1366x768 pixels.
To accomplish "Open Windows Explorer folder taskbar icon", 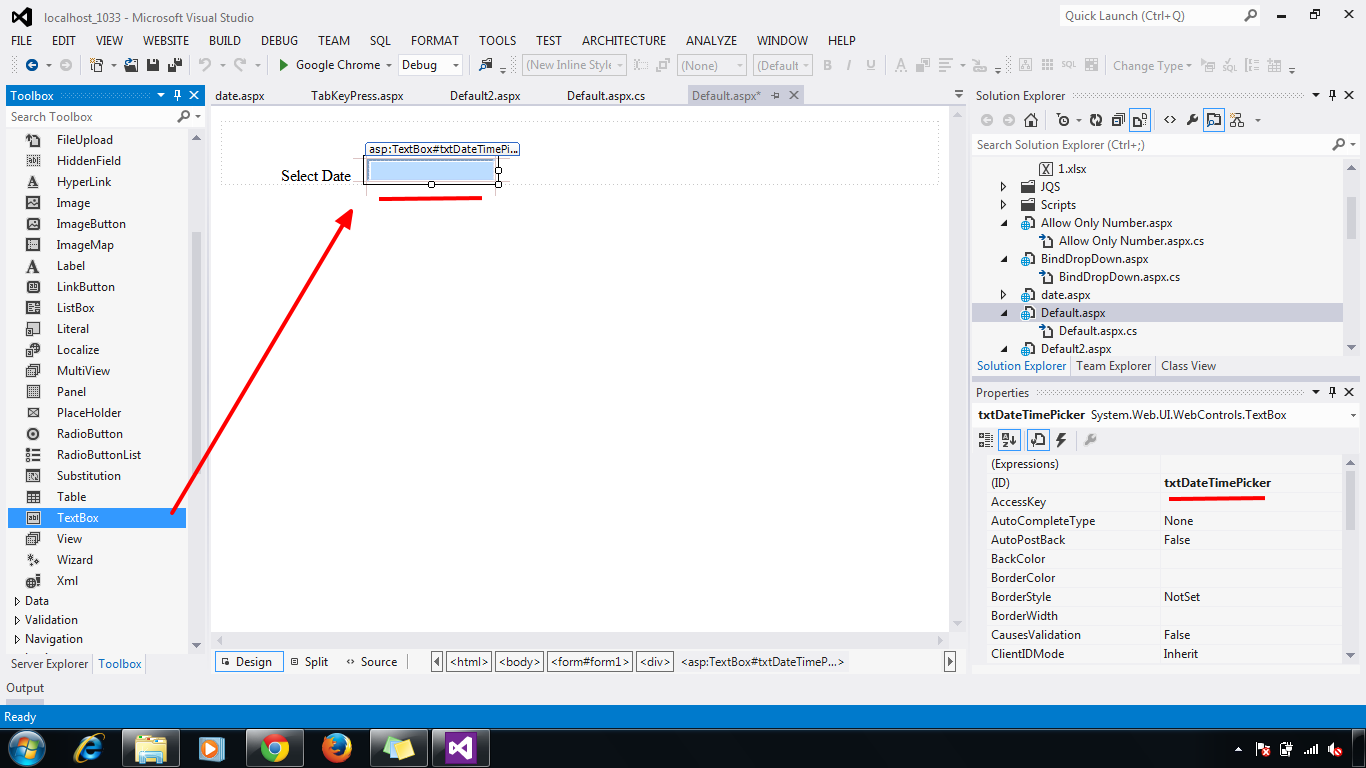I will [x=151, y=747].
